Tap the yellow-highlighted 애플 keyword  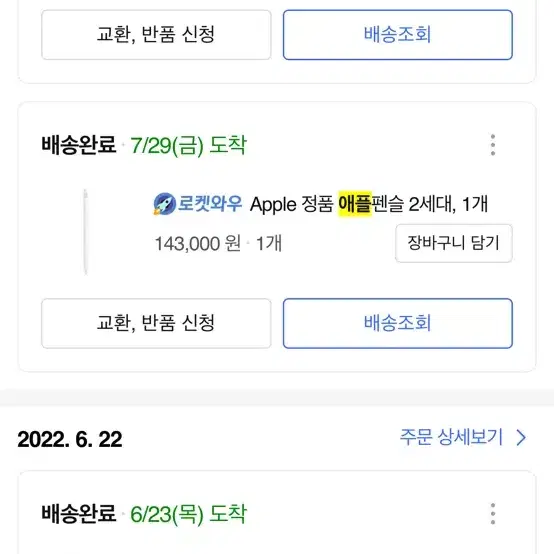[x=355, y=203]
